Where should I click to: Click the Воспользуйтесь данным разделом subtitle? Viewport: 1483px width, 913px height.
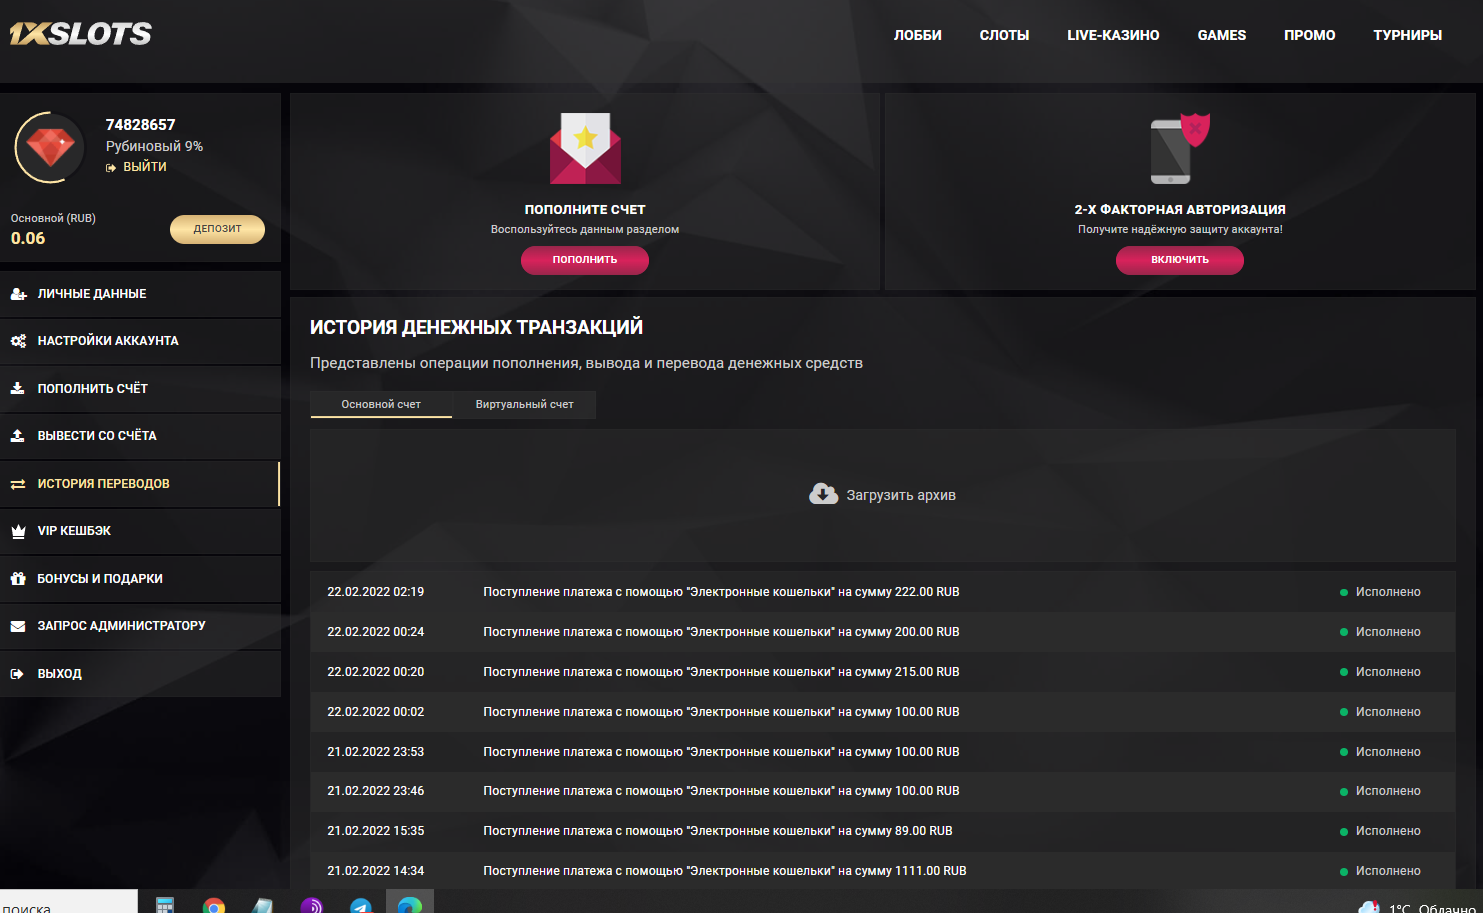pyautogui.click(x=585, y=229)
